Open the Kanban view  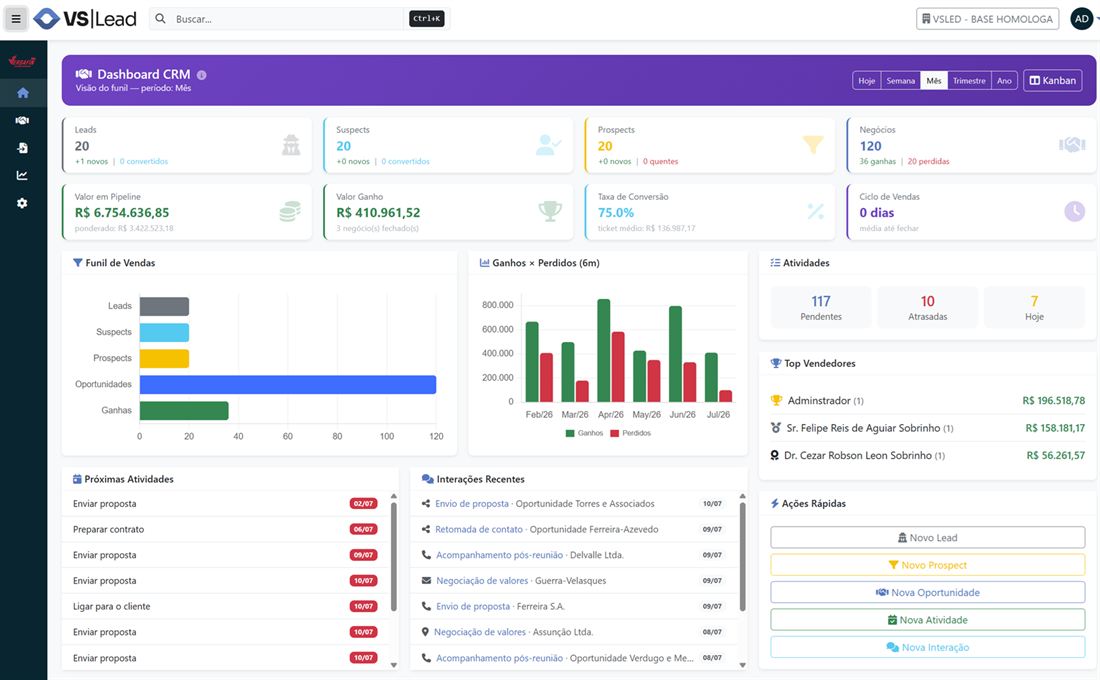1052,81
